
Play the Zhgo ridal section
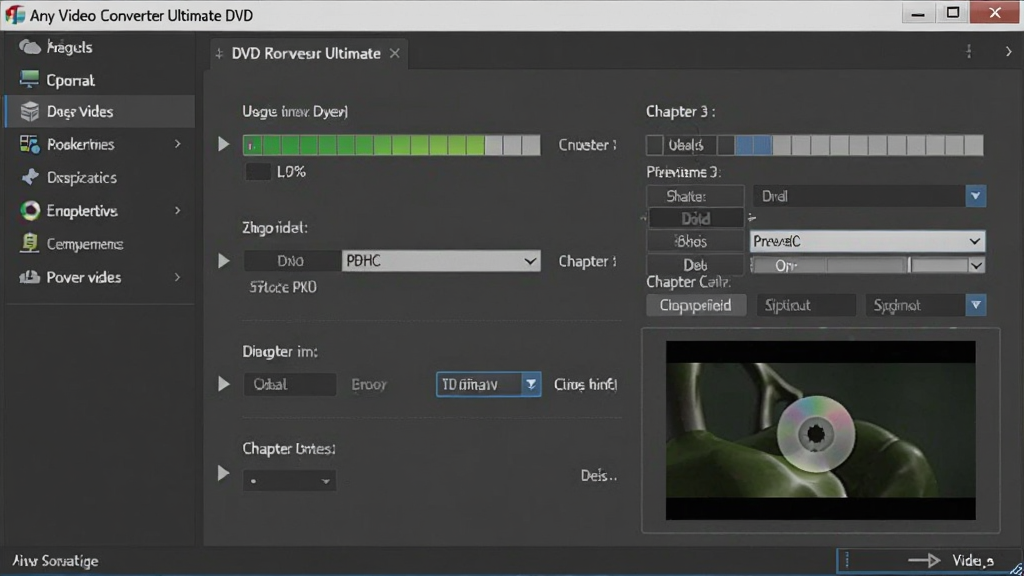(x=223, y=261)
